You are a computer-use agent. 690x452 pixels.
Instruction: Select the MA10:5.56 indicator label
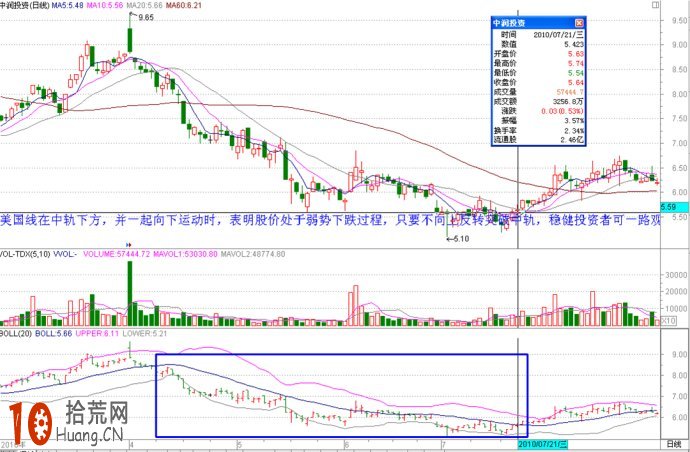pos(106,5)
